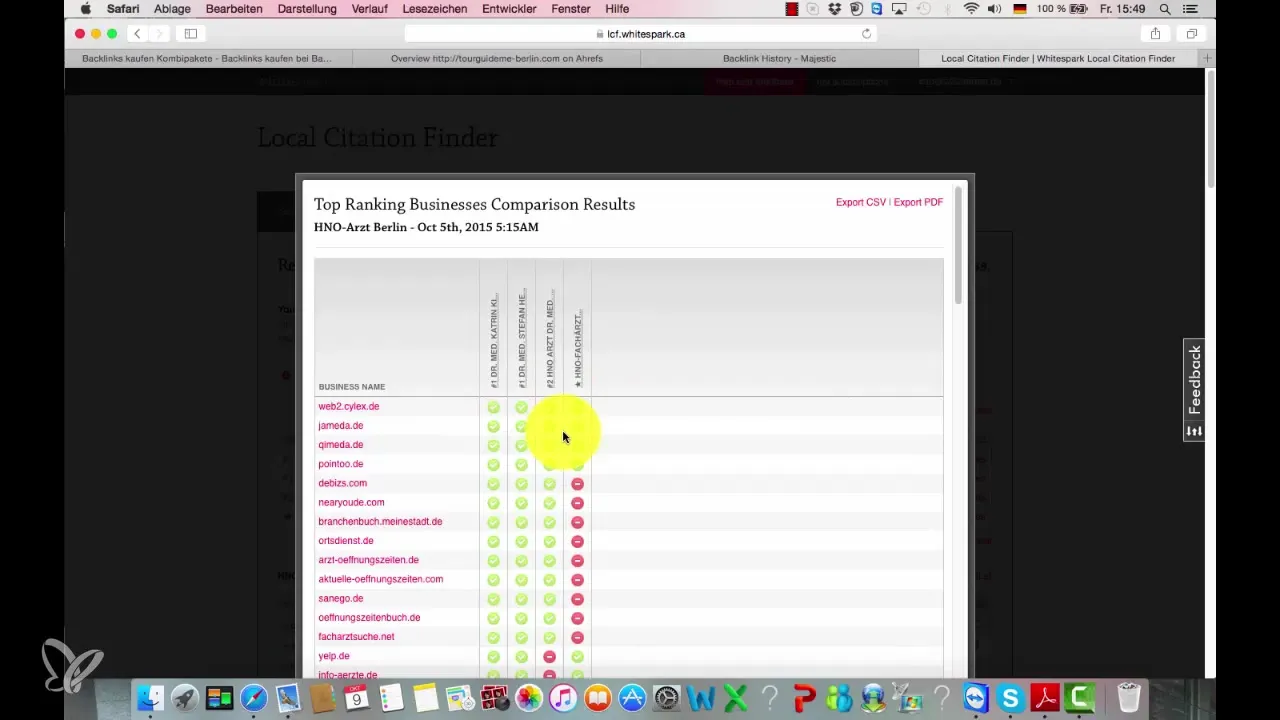Open the Safari page scrollbar
Viewport: 1280px width, 720px height.
[1211, 130]
